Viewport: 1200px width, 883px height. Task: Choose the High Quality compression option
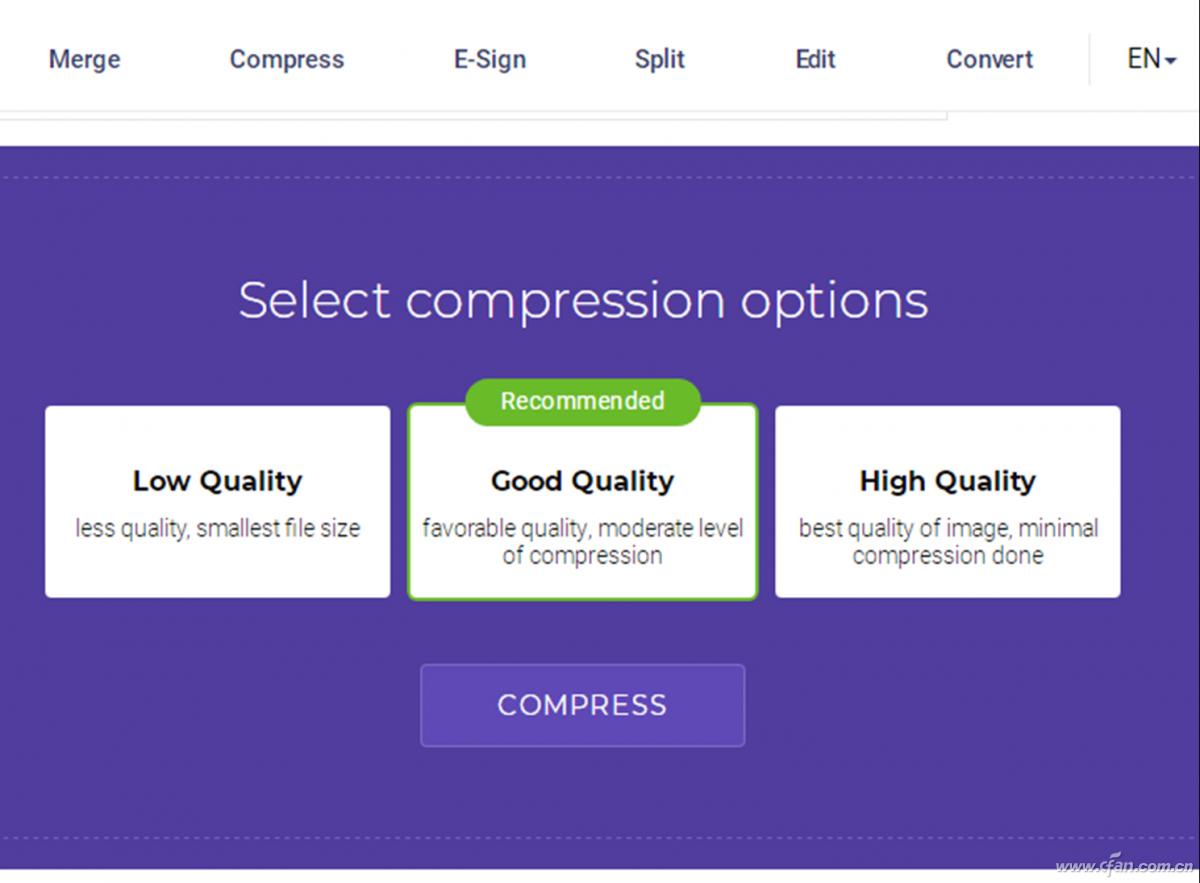point(947,501)
